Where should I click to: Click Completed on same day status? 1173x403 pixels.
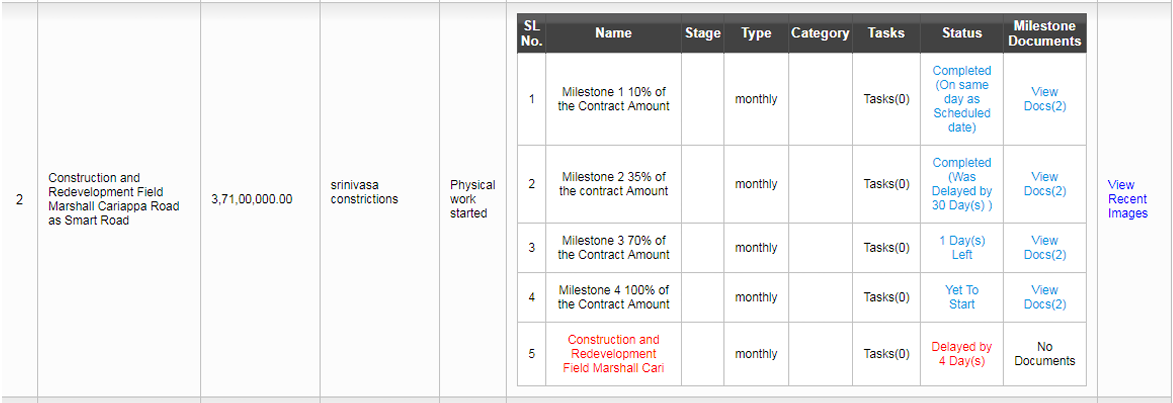tap(961, 99)
